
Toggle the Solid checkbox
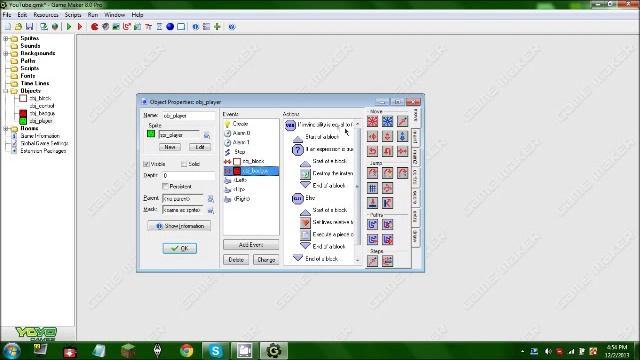coord(184,164)
